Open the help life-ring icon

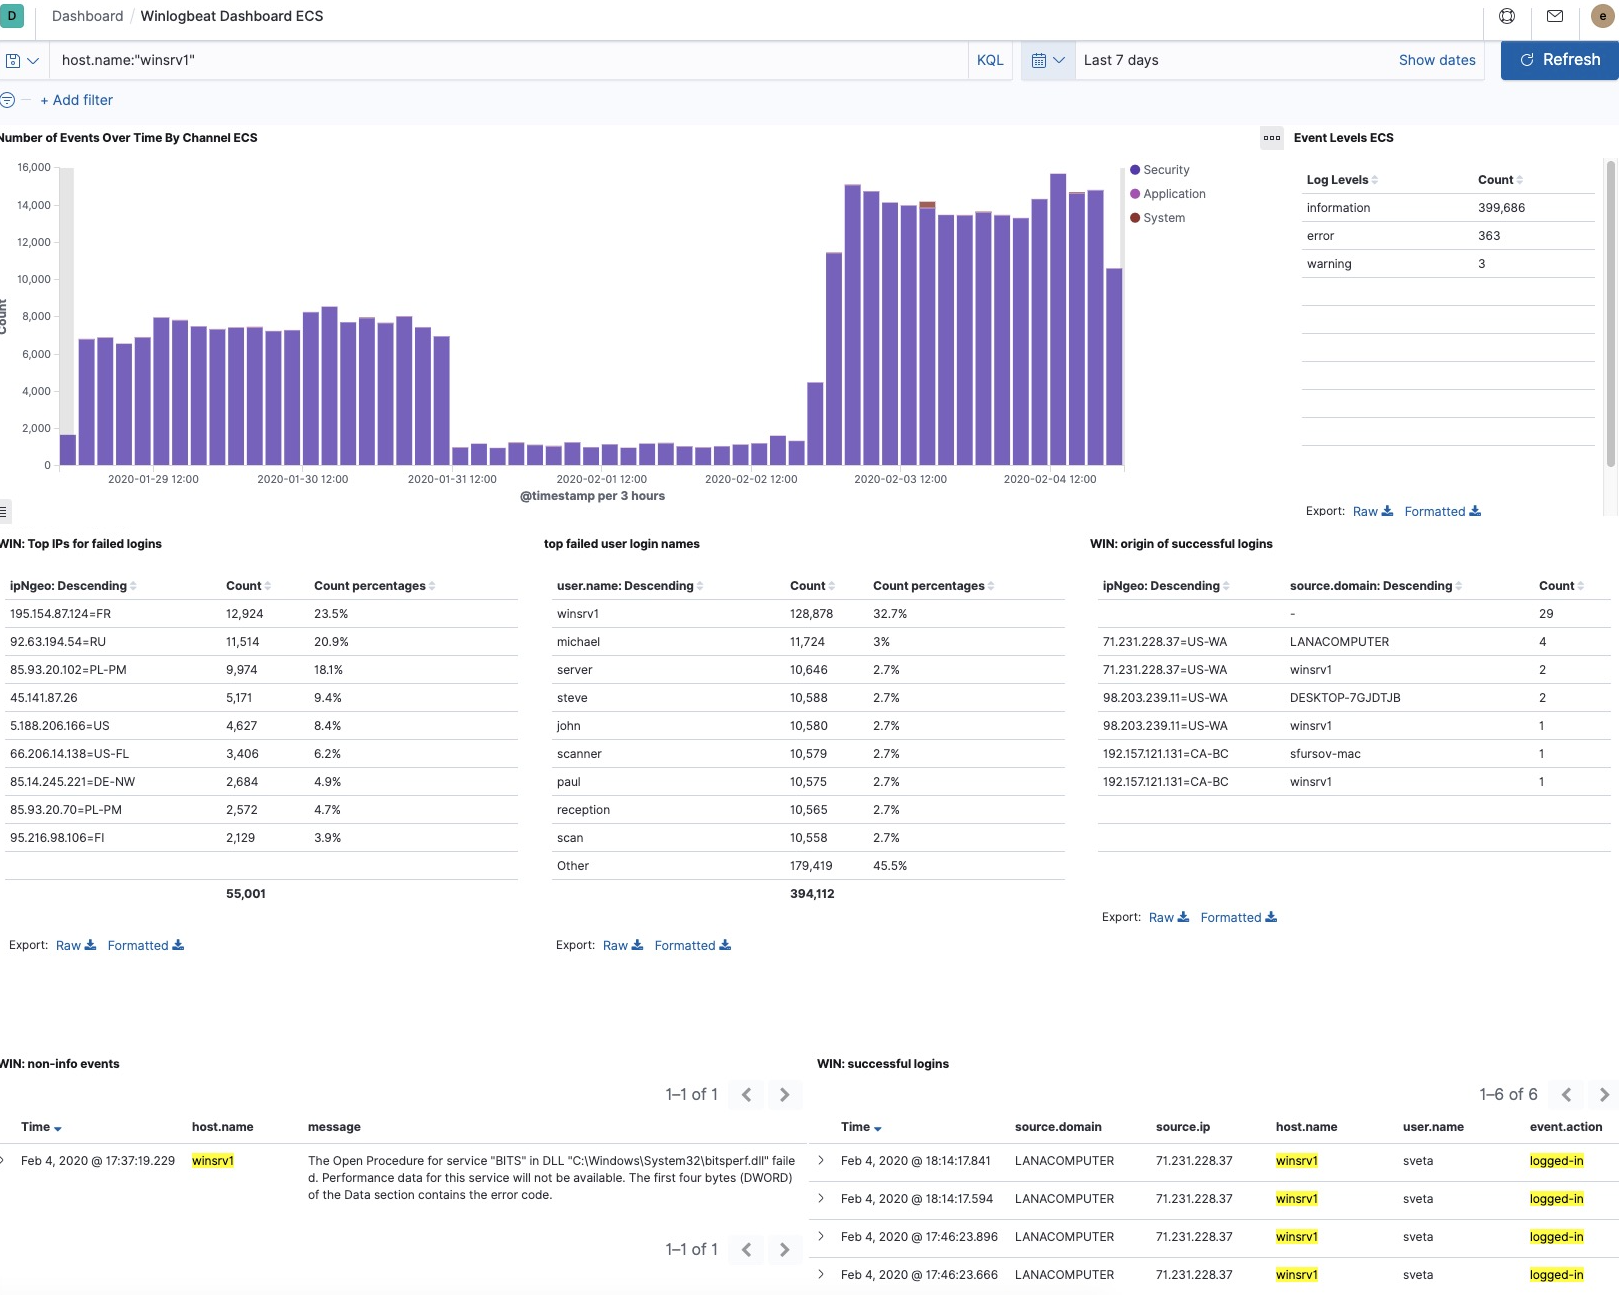coord(1508,15)
